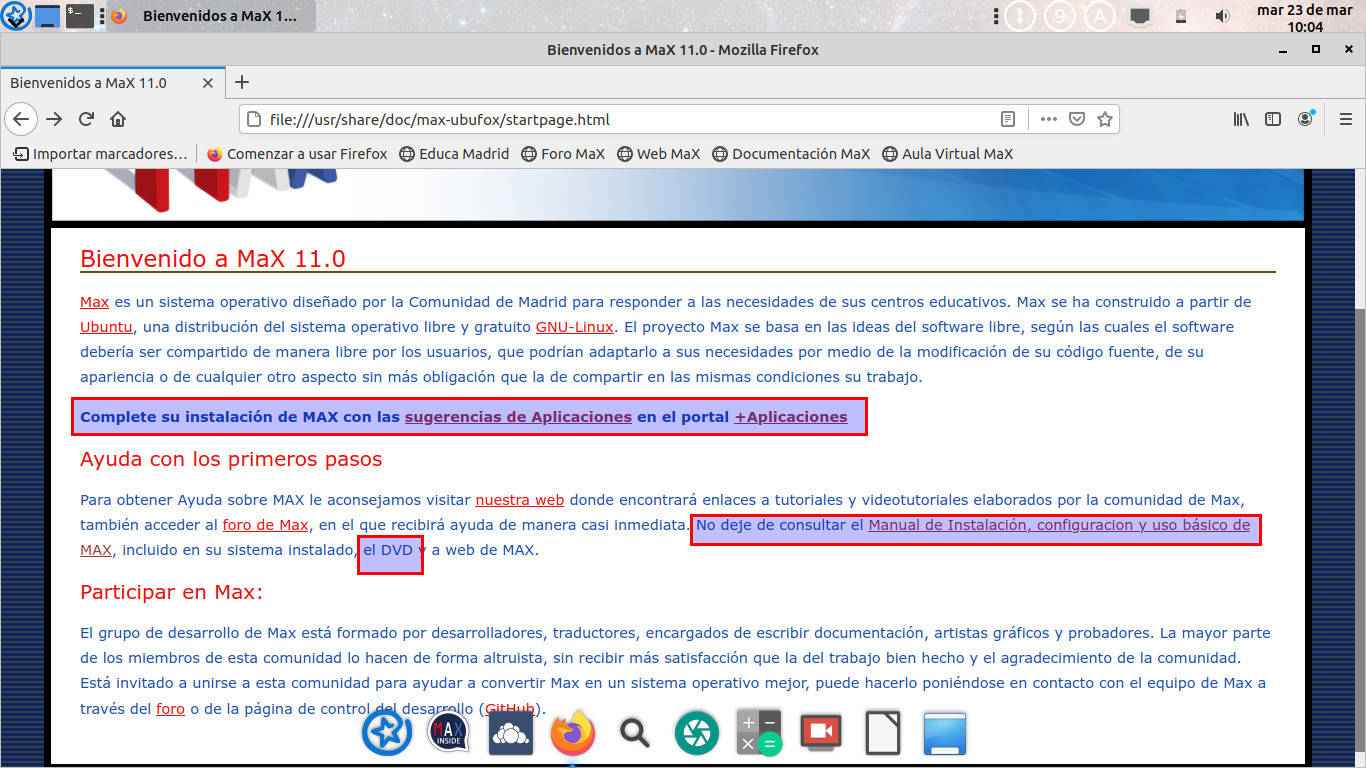This screenshot has height=768, width=1366.
Task: Launch the screen recorder dock icon
Action: pyautogui.click(x=820, y=733)
